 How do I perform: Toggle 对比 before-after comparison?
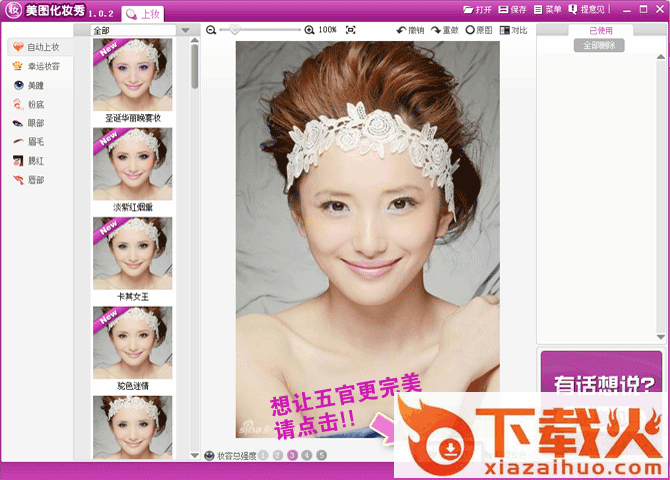pos(513,31)
